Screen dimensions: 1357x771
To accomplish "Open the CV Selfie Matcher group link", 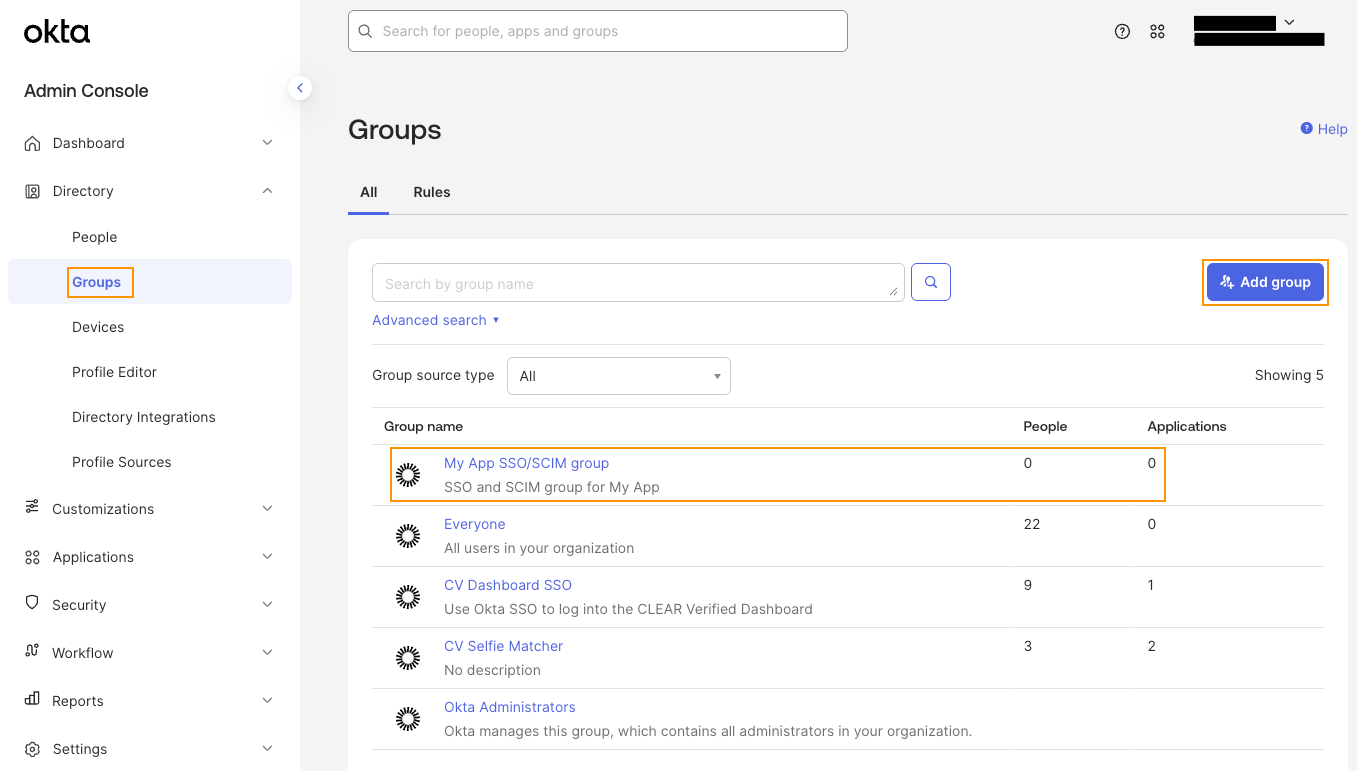I will pyautogui.click(x=504, y=646).
